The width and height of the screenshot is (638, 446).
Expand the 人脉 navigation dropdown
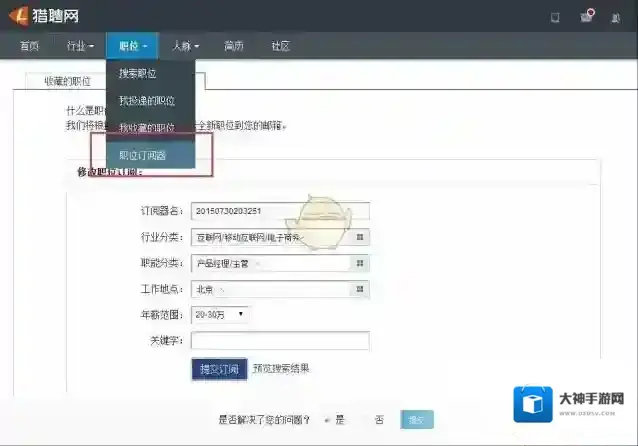pyautogui.click(x=185, y=46)
